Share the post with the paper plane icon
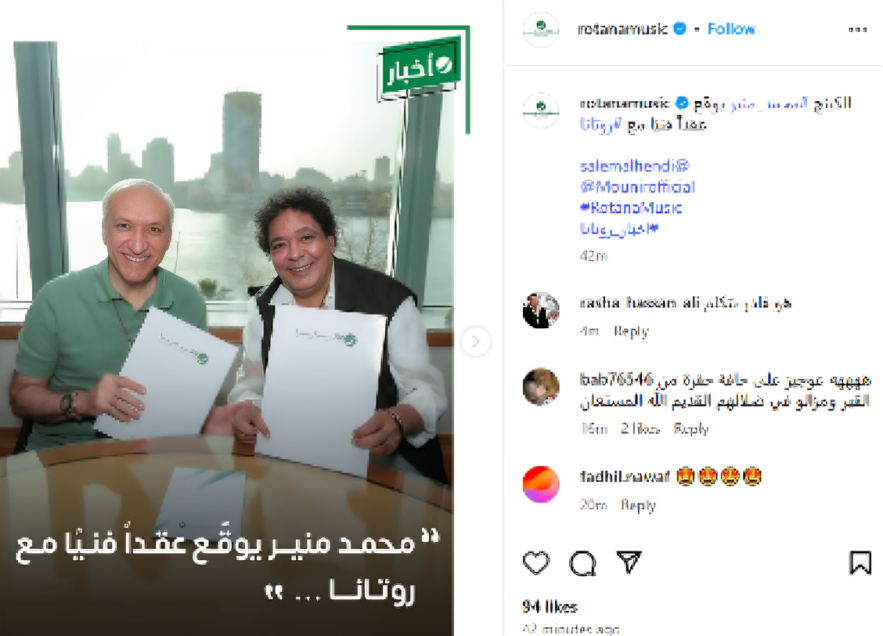The image size is (883, 636). coord(629,562)
